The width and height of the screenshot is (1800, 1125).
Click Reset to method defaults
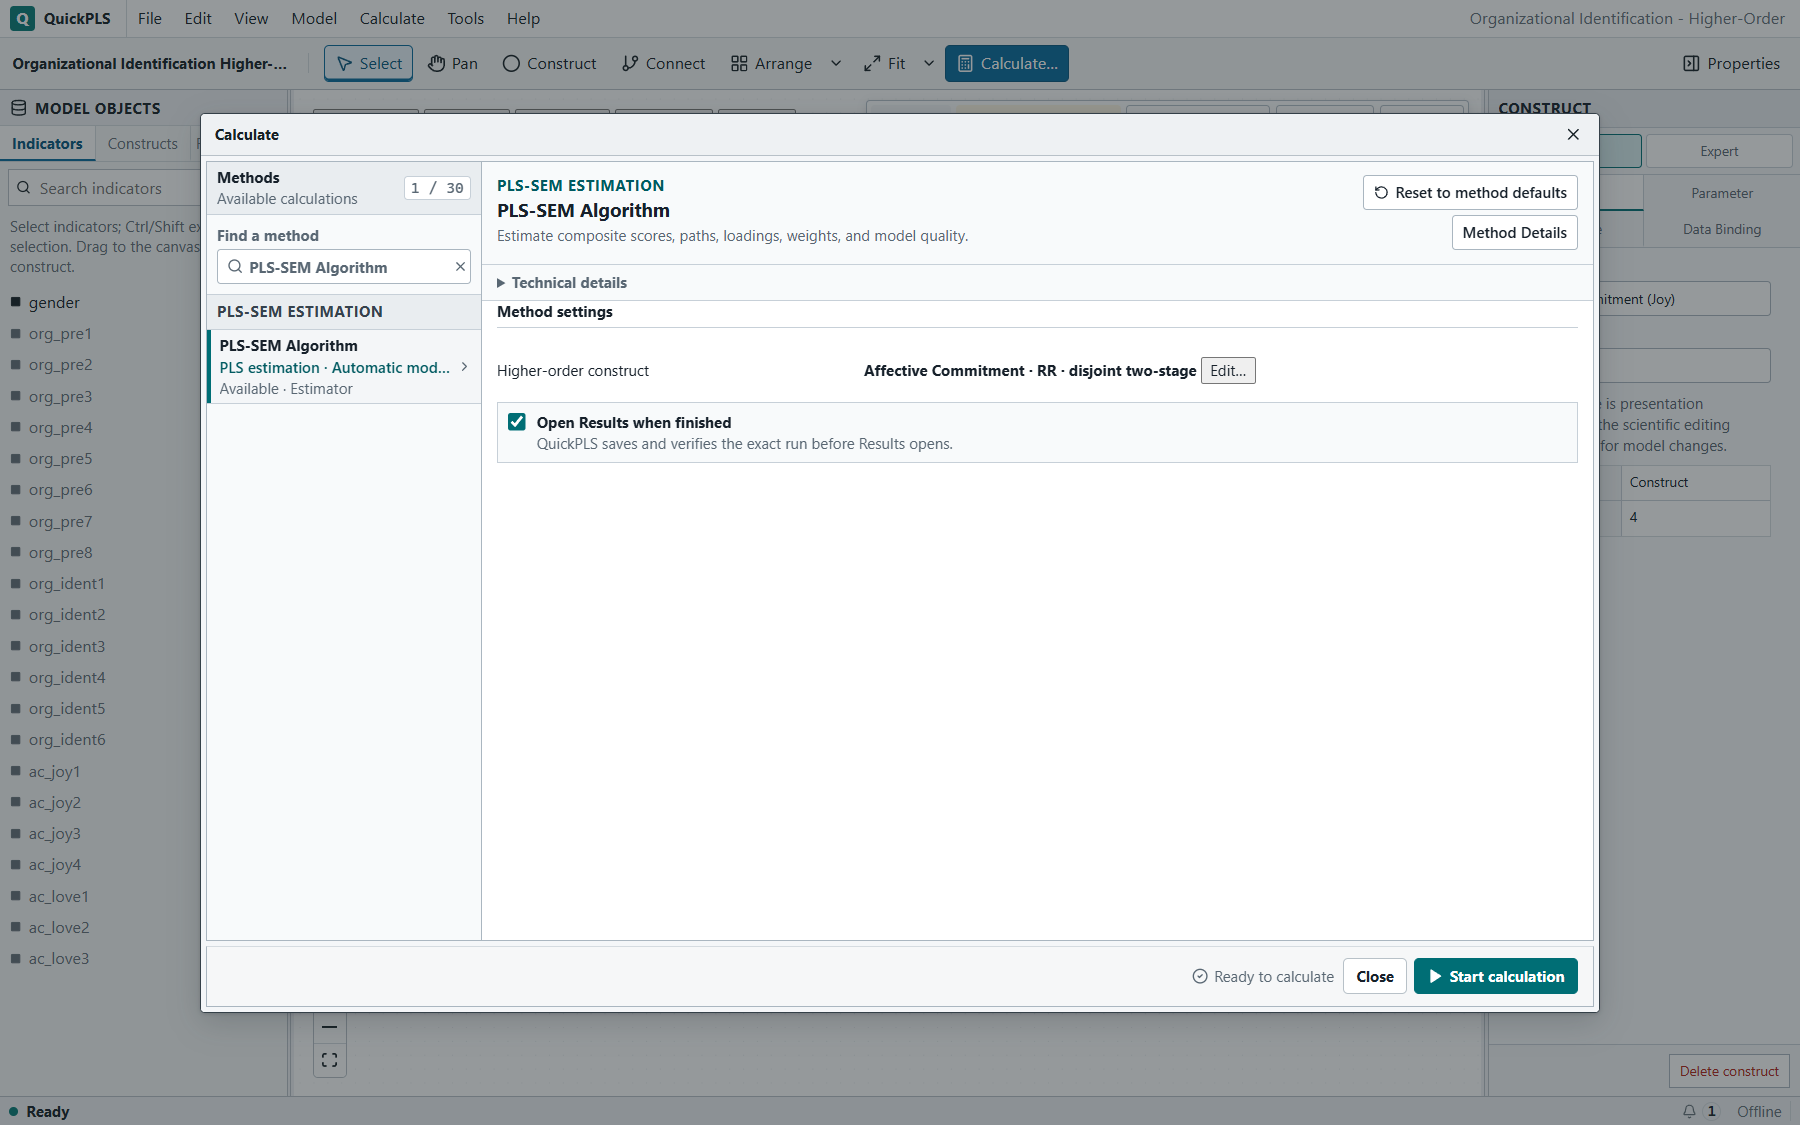pos(1470,193)
